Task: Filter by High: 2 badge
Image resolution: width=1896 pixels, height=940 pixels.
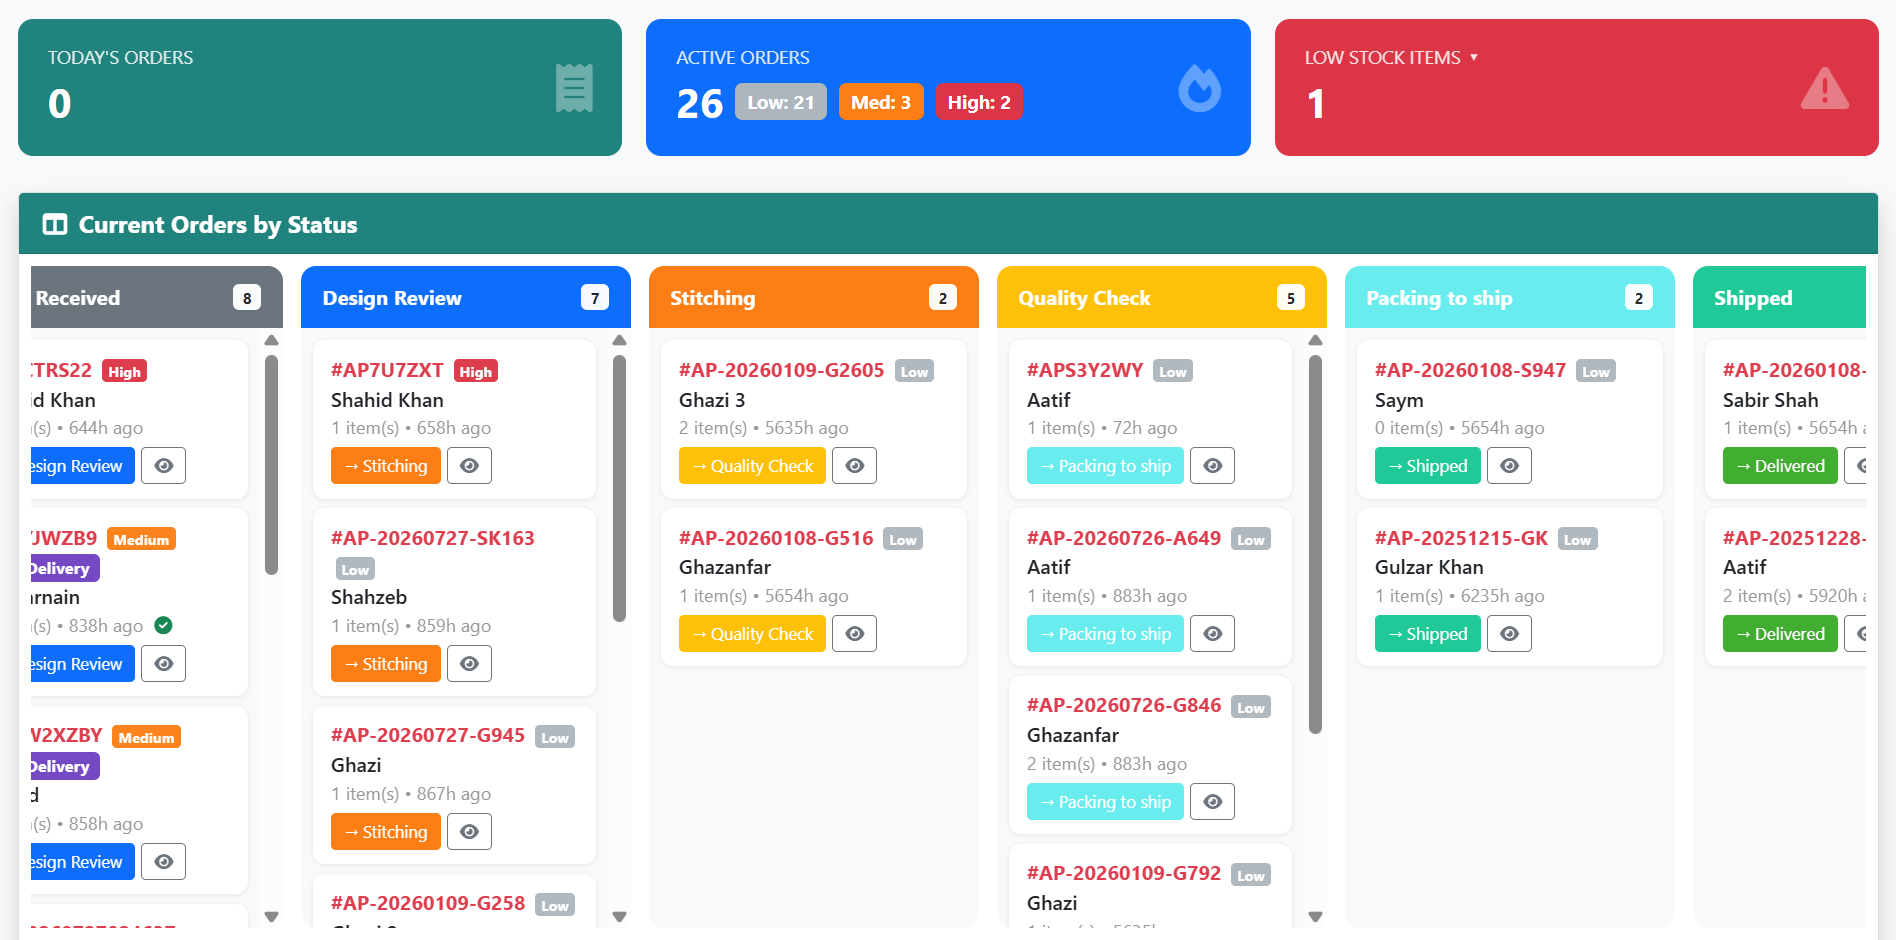Action: [979, 102]
